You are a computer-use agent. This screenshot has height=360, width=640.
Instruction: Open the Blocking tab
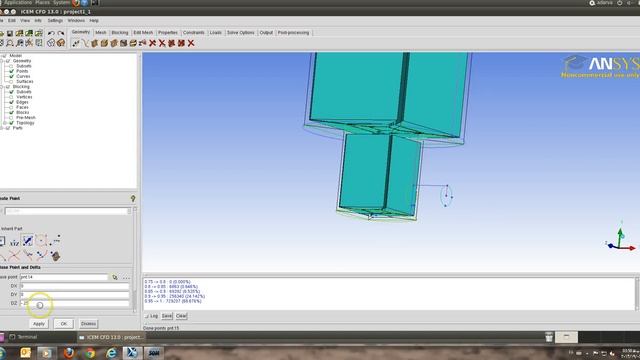(120, 33)
